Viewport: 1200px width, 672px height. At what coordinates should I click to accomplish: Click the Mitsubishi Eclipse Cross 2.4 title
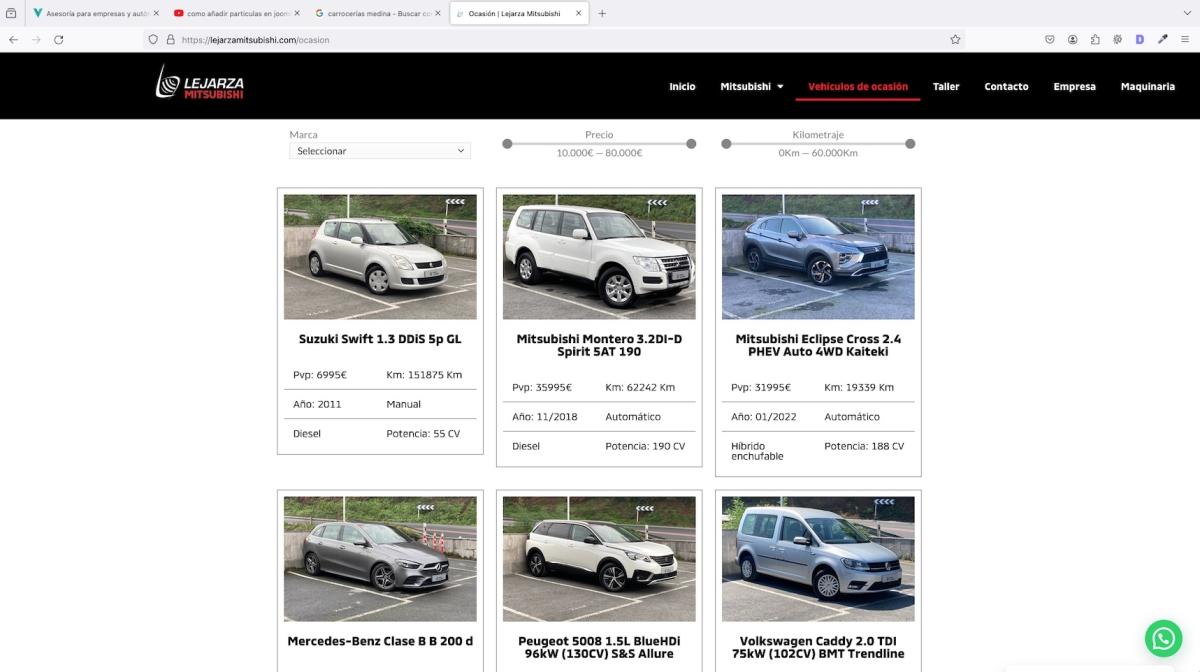tap(818, 345)
